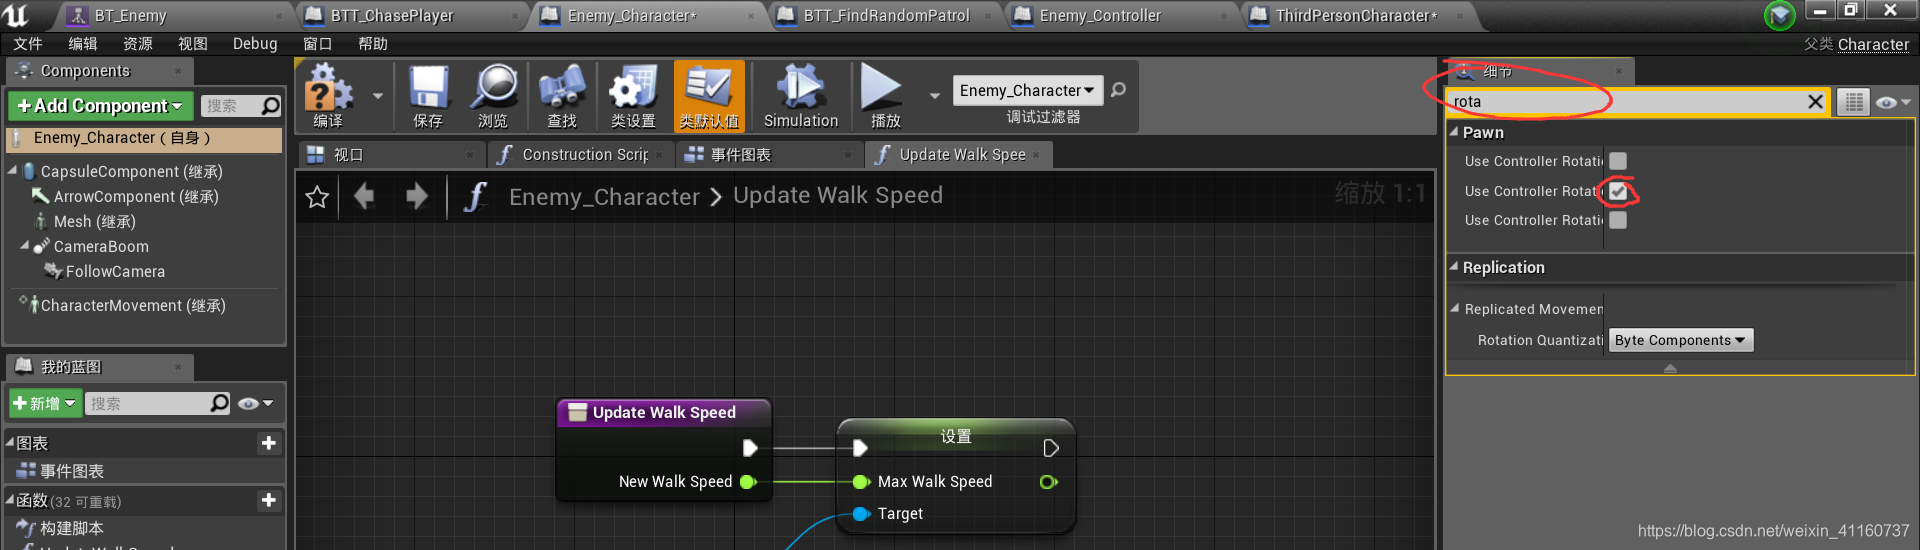Viewport: 1920px width, 550px height.
Task: Toggle first Use Controller Rotation checkbox
Action: (1618, 161)
